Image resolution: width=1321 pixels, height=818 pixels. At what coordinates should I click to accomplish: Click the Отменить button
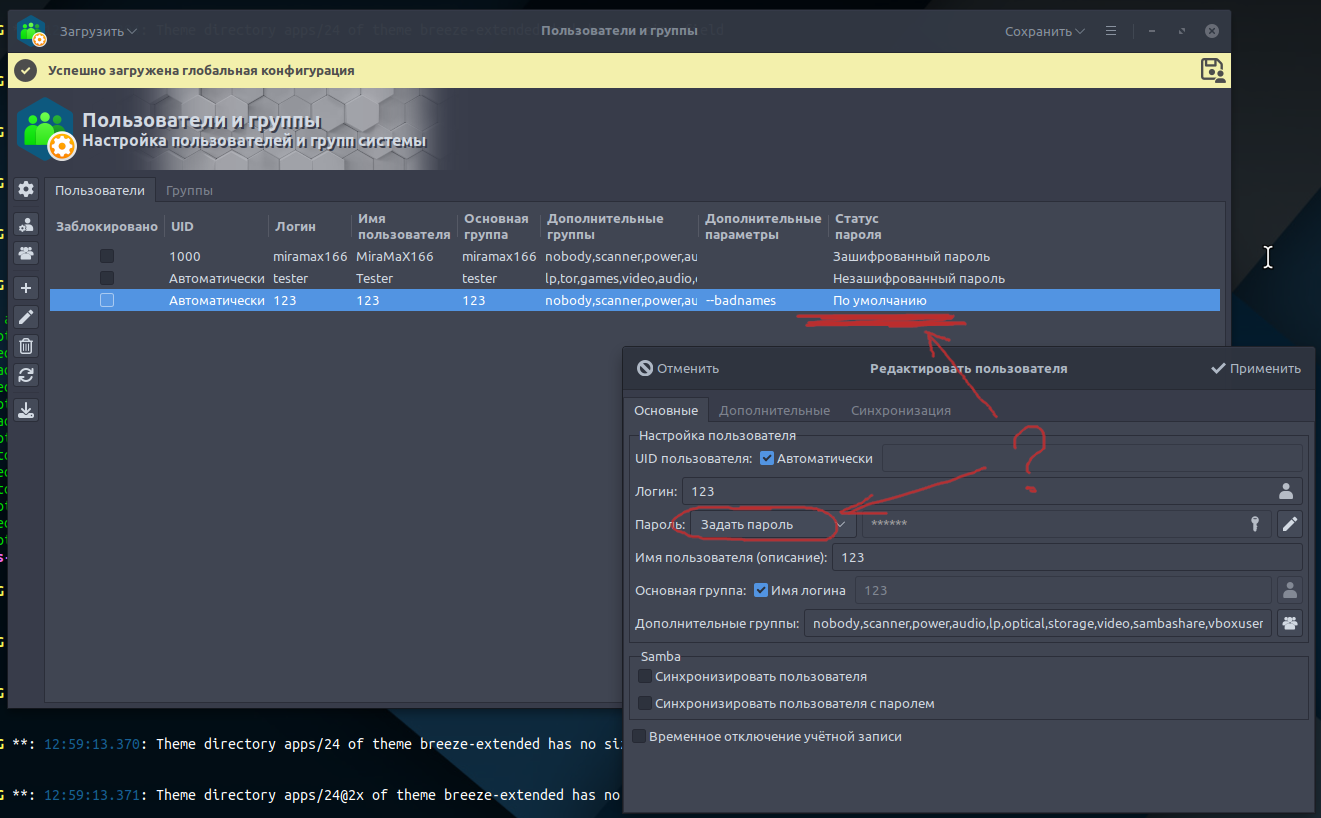pos(678,368)
